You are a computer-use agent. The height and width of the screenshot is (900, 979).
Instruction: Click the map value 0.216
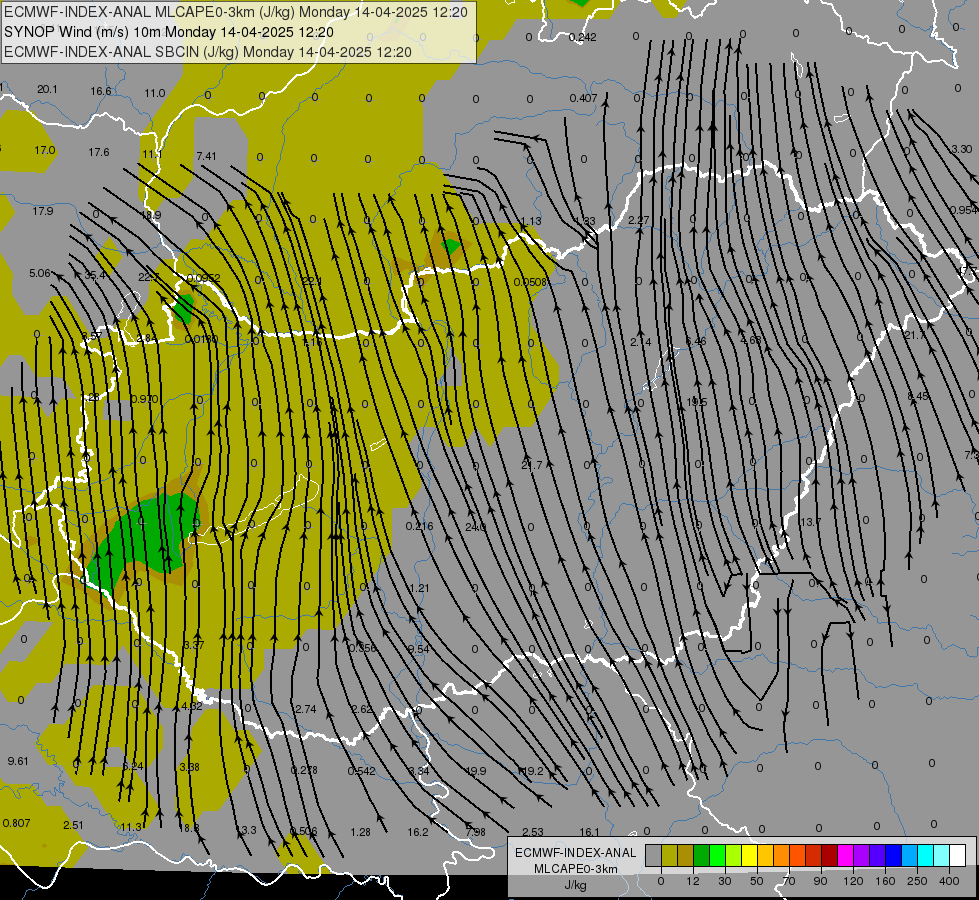(x=420, y=527)
